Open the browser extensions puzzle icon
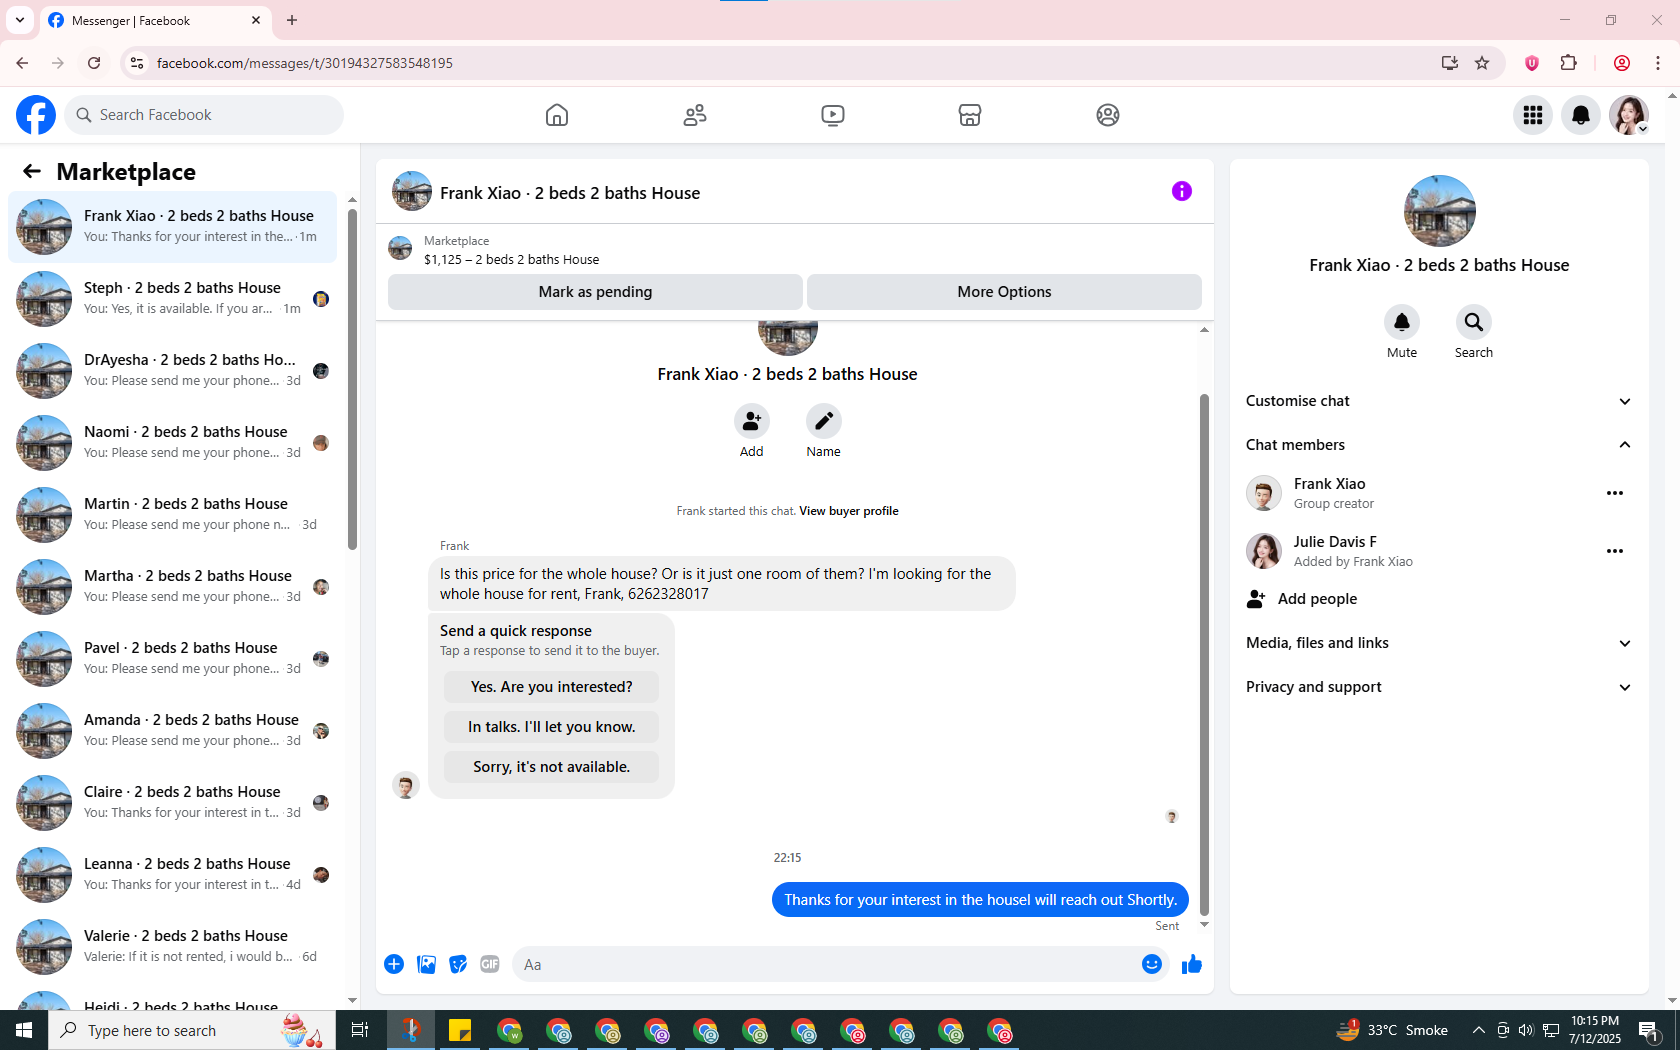The image size is (1680, 1050). (1568, 63)
